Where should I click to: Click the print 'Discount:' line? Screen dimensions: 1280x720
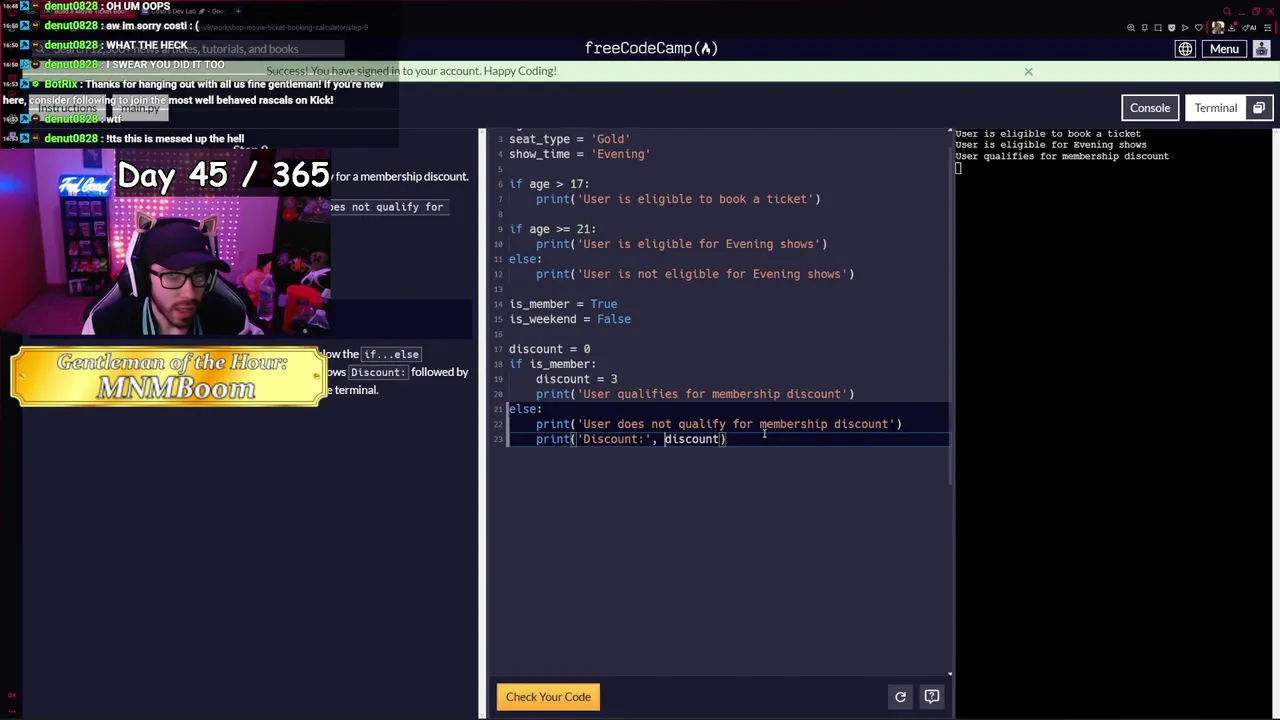click(630, 439)
